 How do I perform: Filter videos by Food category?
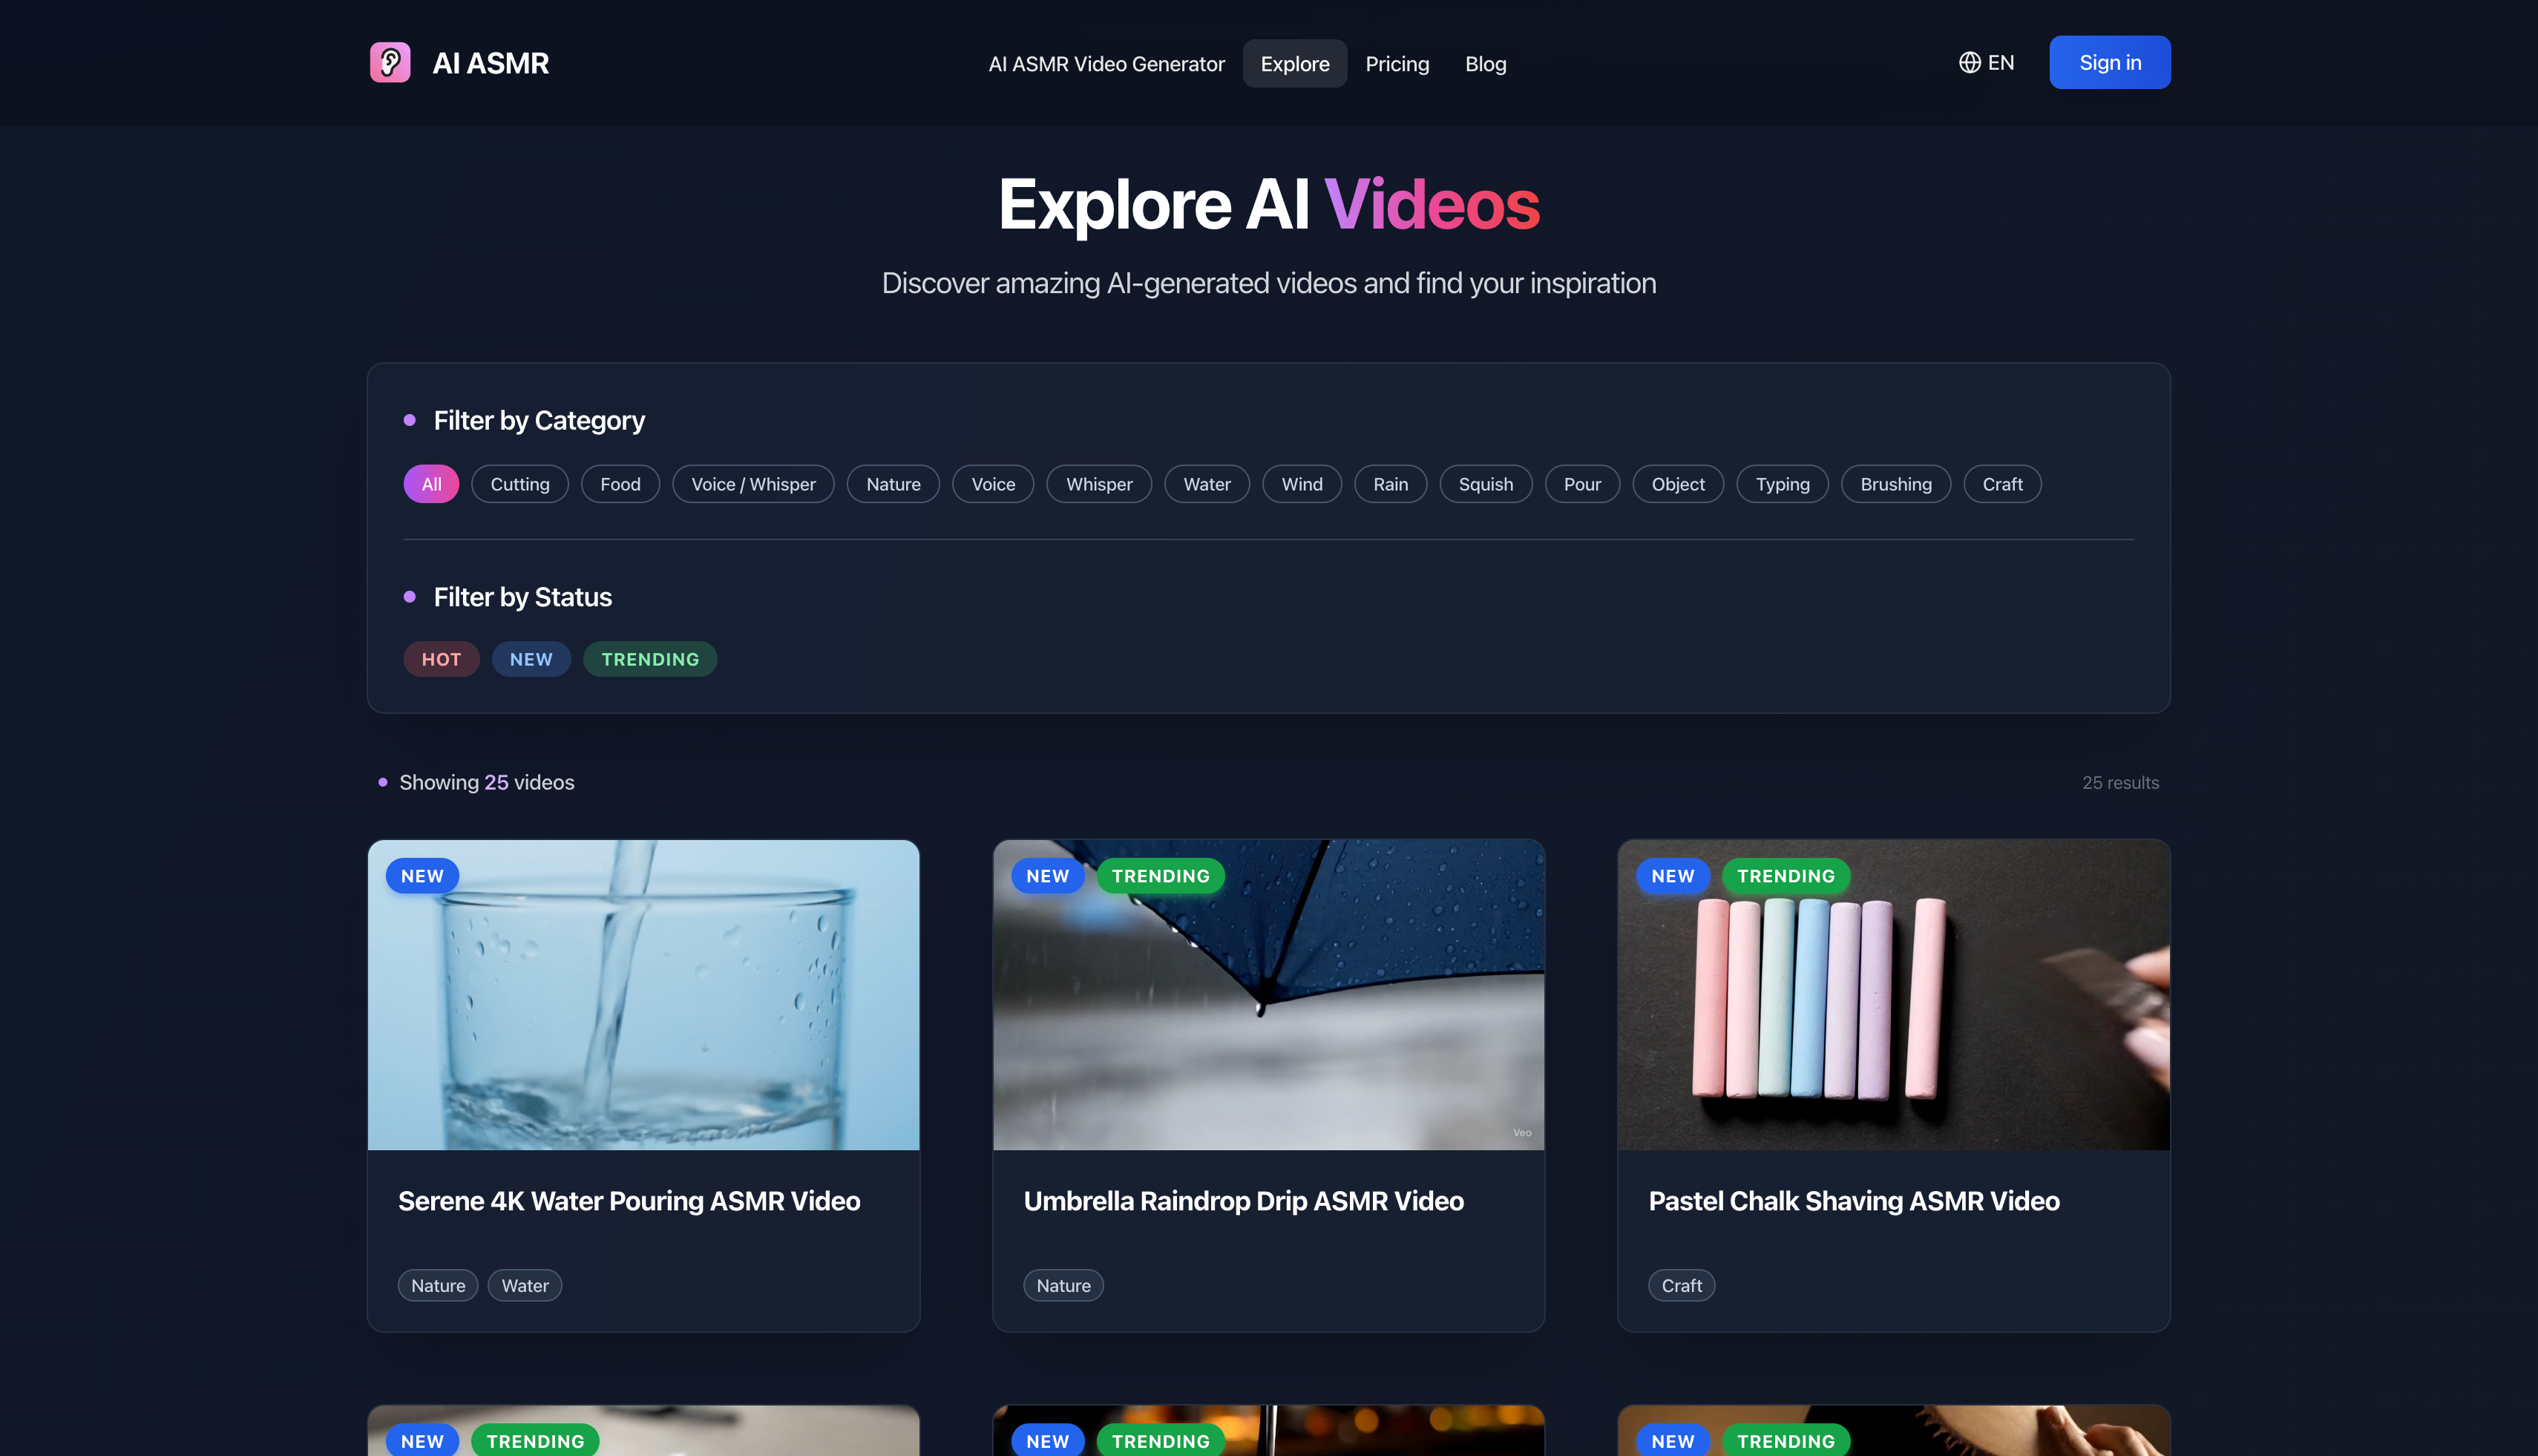pos(620,484)
